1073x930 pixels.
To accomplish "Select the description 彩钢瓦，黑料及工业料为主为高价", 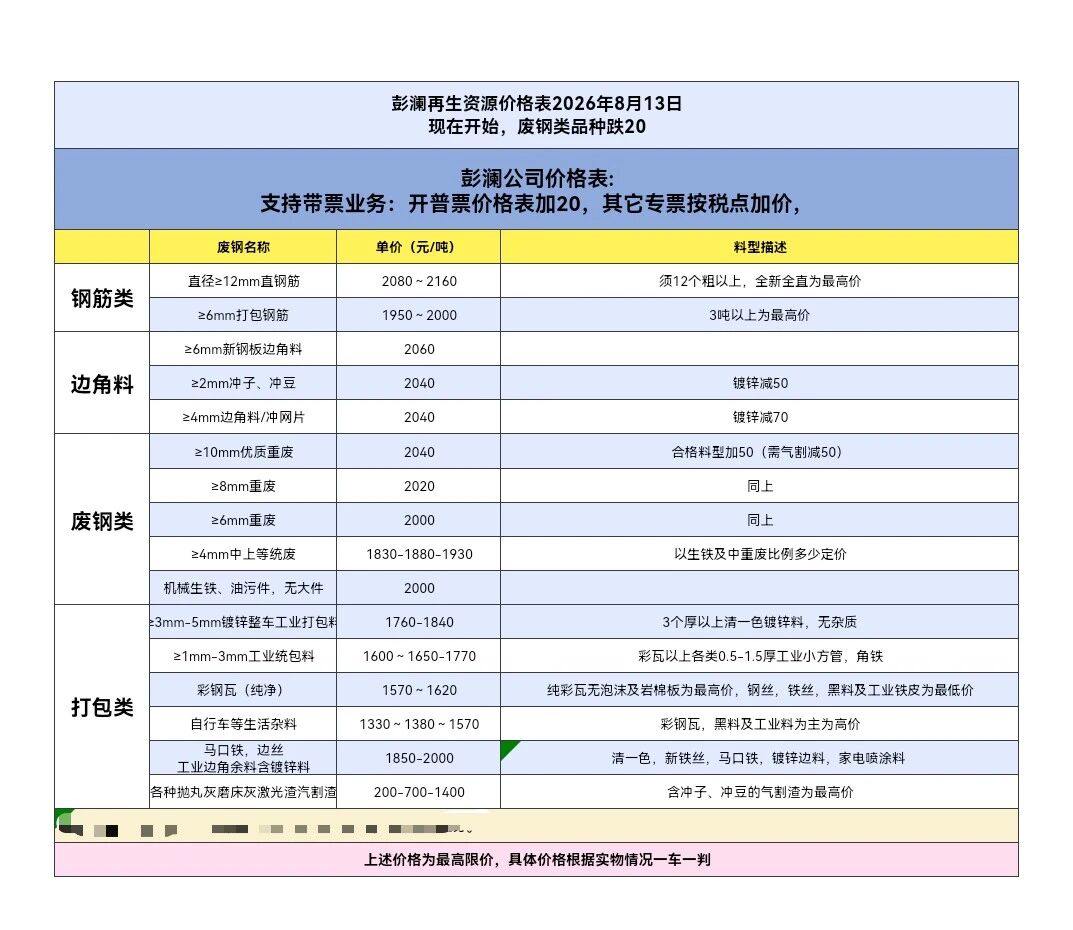I will (x=760, y=724).
